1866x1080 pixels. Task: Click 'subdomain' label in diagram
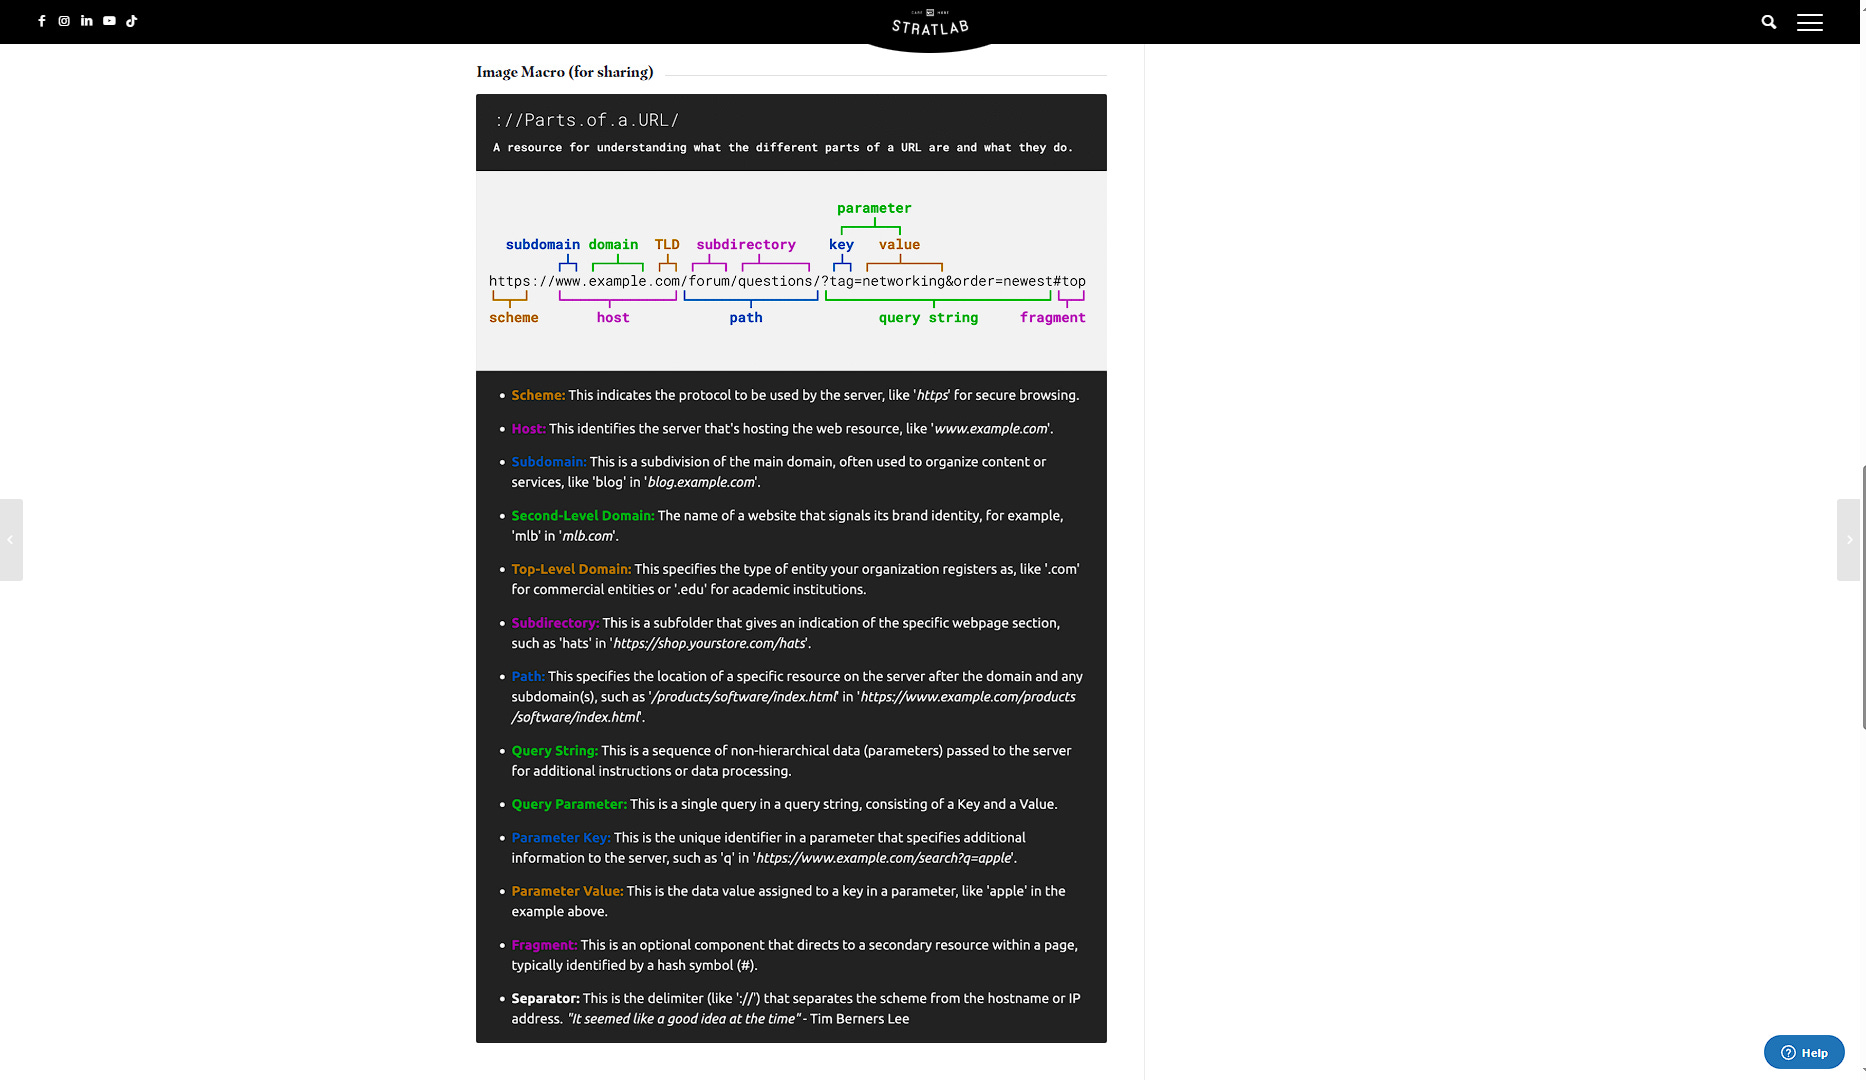542,244
